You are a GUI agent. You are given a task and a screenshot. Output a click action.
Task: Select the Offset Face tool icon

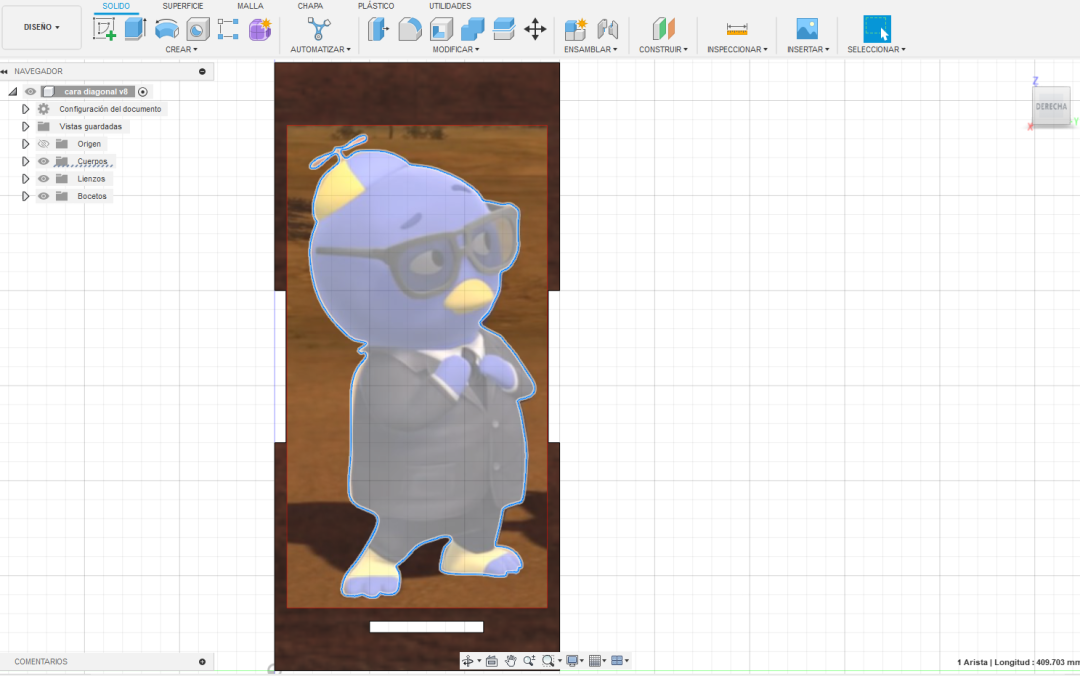coord(503,29)
